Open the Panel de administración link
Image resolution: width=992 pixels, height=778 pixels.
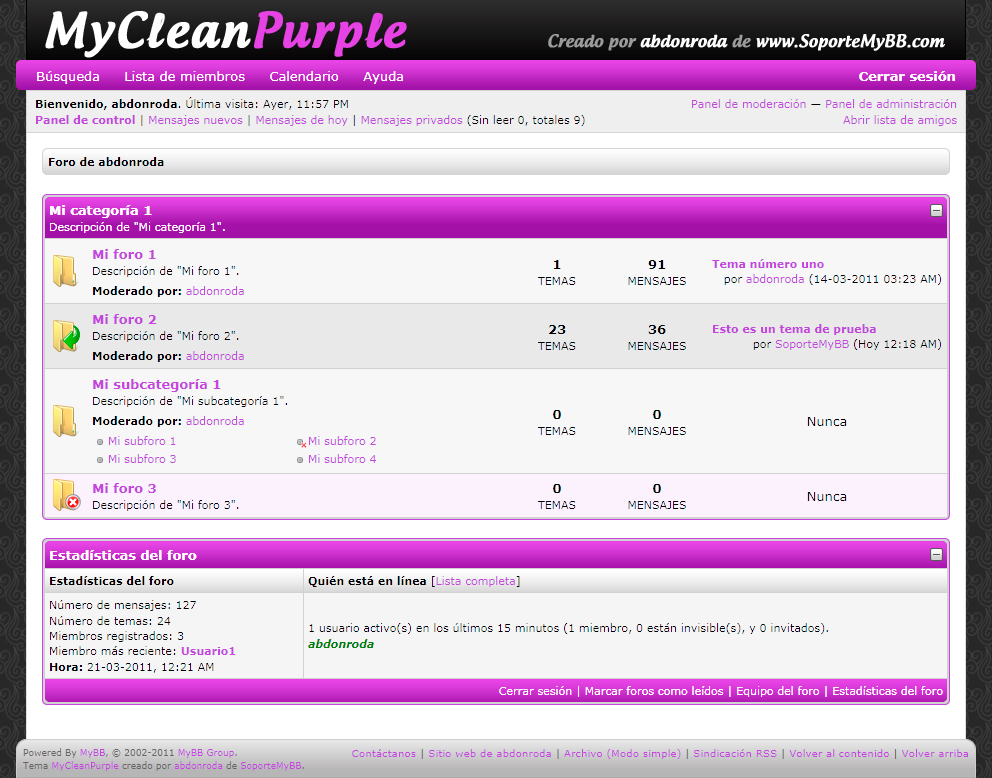pos(890,104)
